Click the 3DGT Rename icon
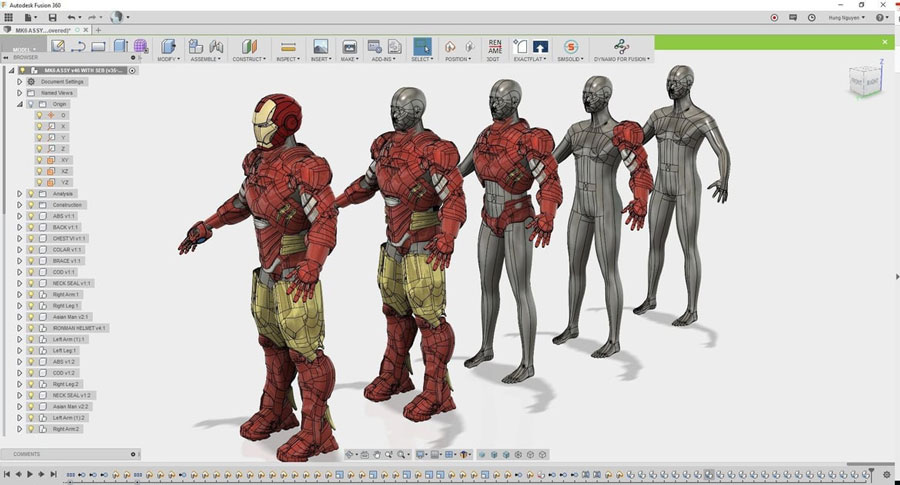The height and width of the screenshot is (485, 900). (494, 46)
